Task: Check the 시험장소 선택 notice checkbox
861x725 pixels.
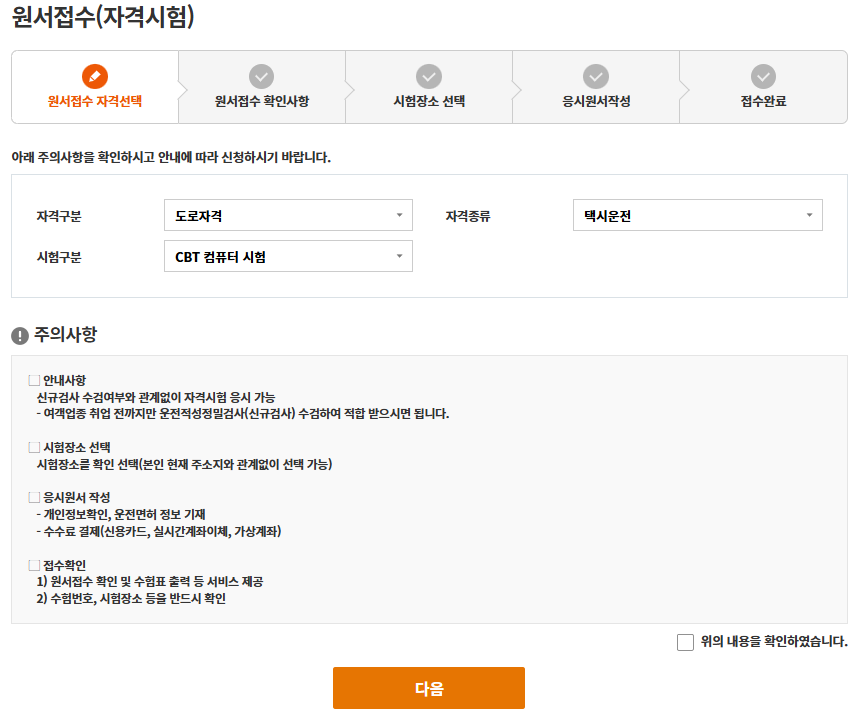Action: 34,447
